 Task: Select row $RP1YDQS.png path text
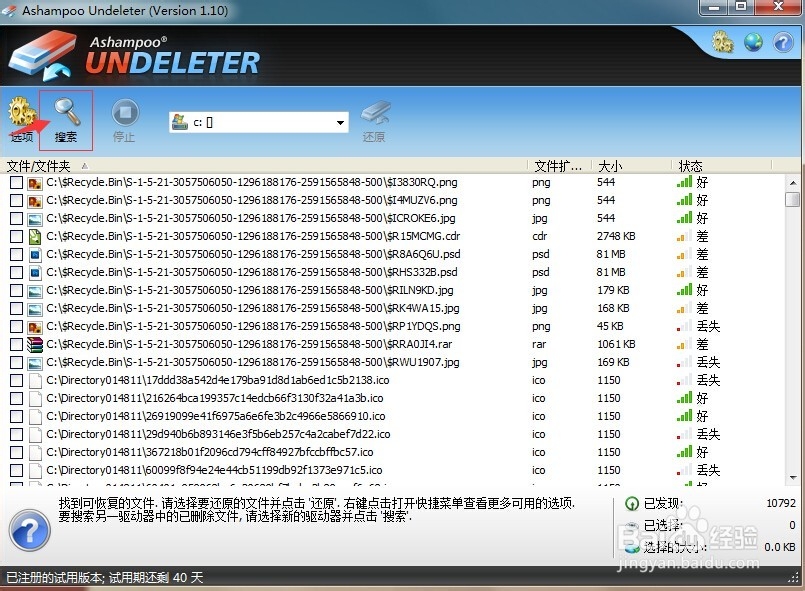pos(253,327)
